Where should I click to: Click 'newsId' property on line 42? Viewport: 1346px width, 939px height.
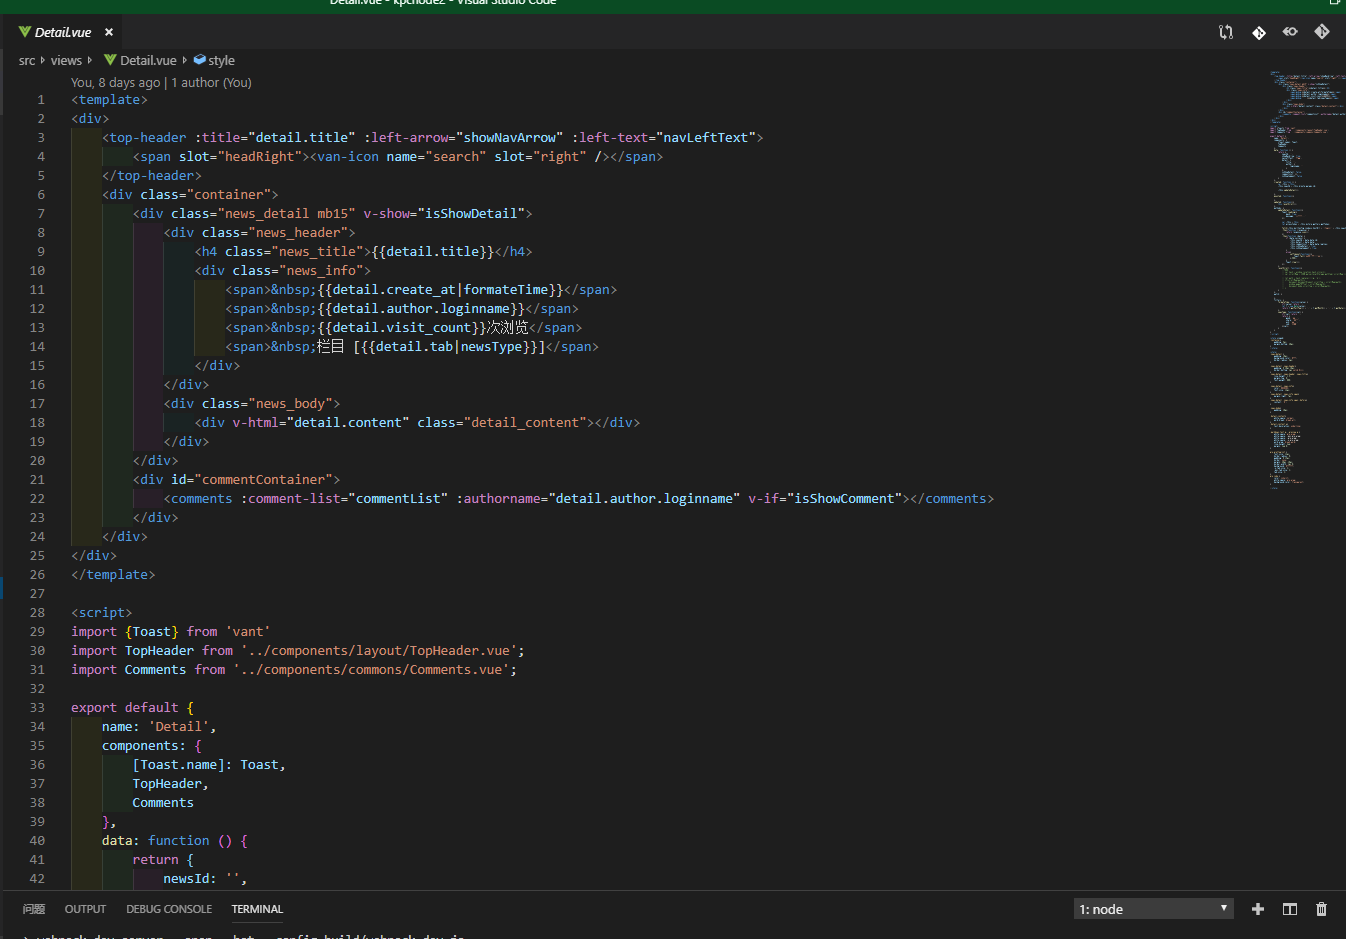coord(187,878)
